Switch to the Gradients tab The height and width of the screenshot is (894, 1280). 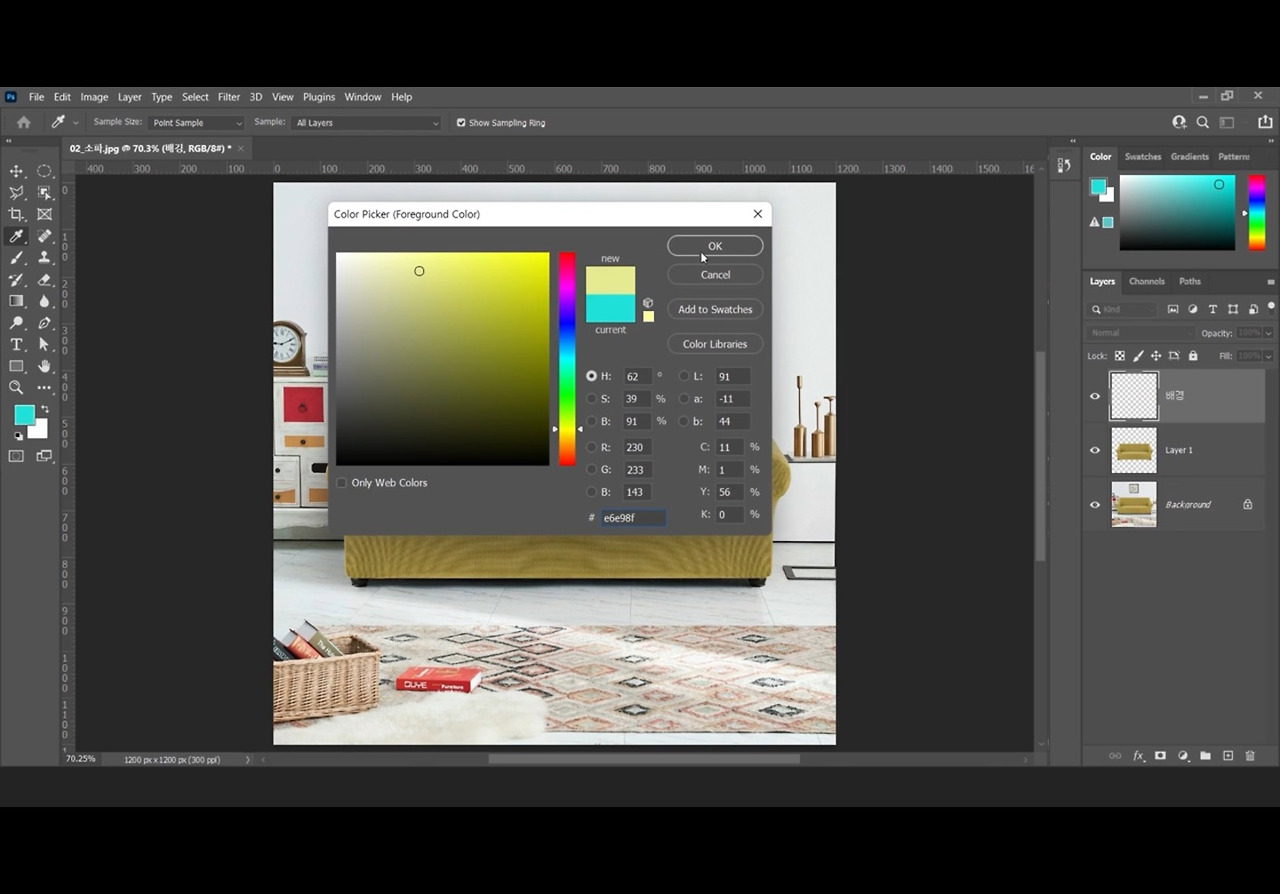(1190, 157)
